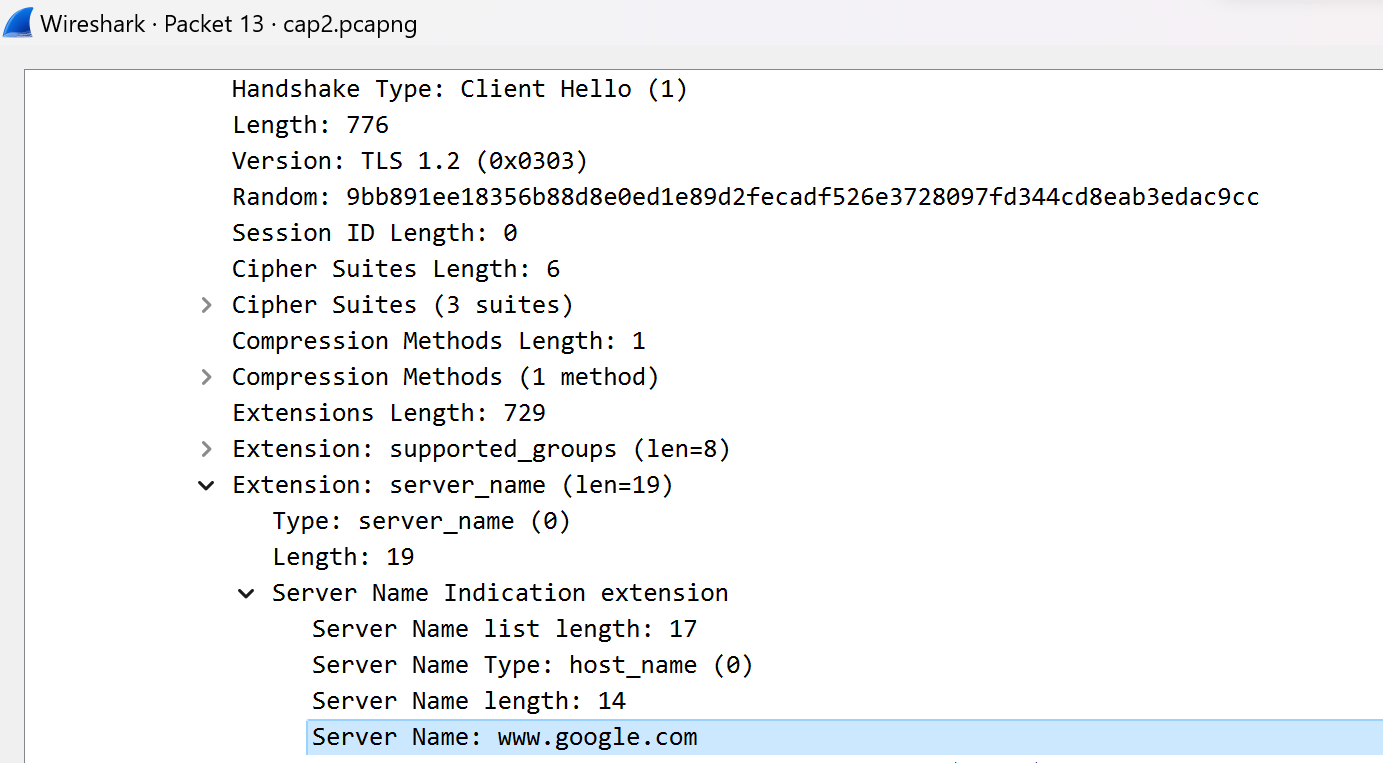Expand the supported_groups extension node
Viewport: 1383px width, 763px height.
207,449
